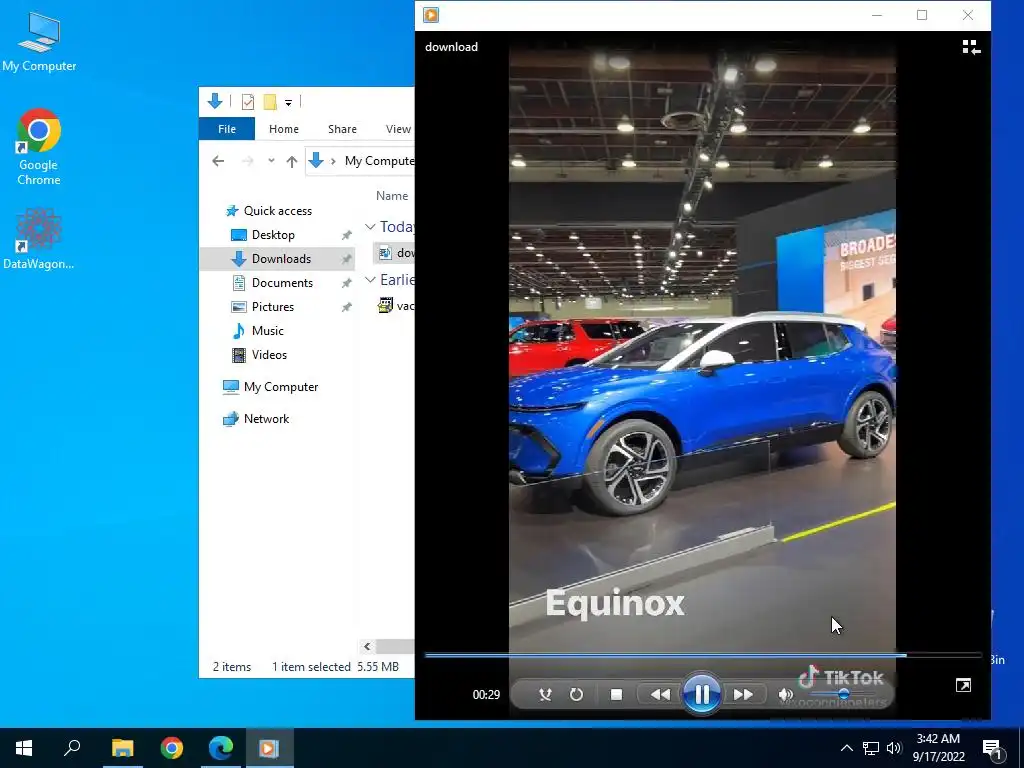Screen dimensions: 1024x768
Task: Open the View ribbon tab
Action: (x=398, y=129)
